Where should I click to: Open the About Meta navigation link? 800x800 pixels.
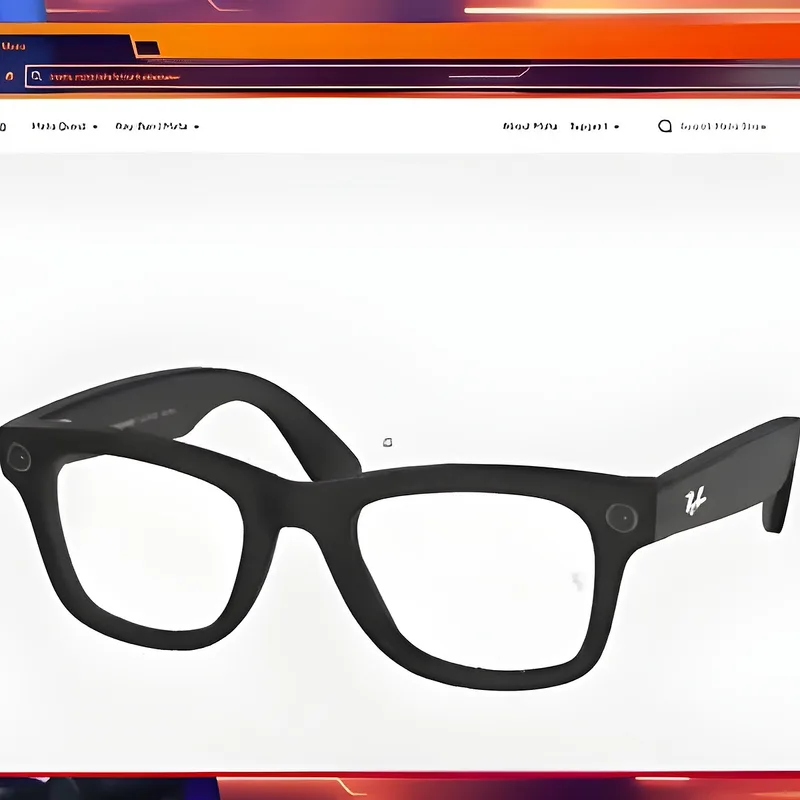tap(530, 126)
